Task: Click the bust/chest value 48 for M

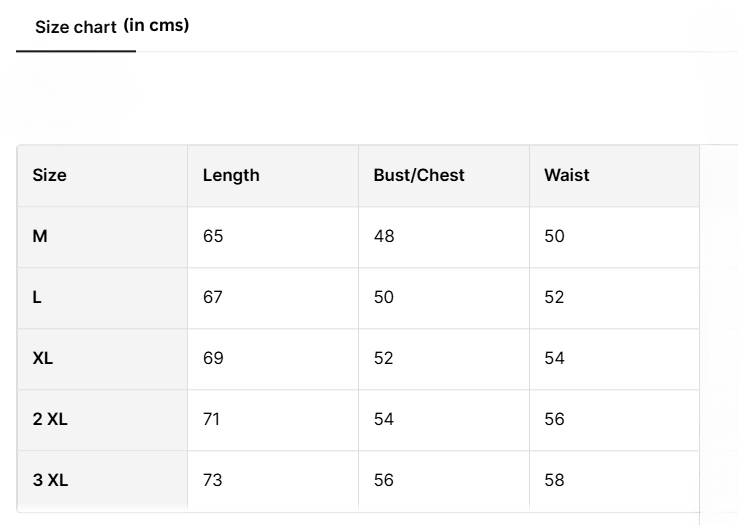Action: click(384, 236)
